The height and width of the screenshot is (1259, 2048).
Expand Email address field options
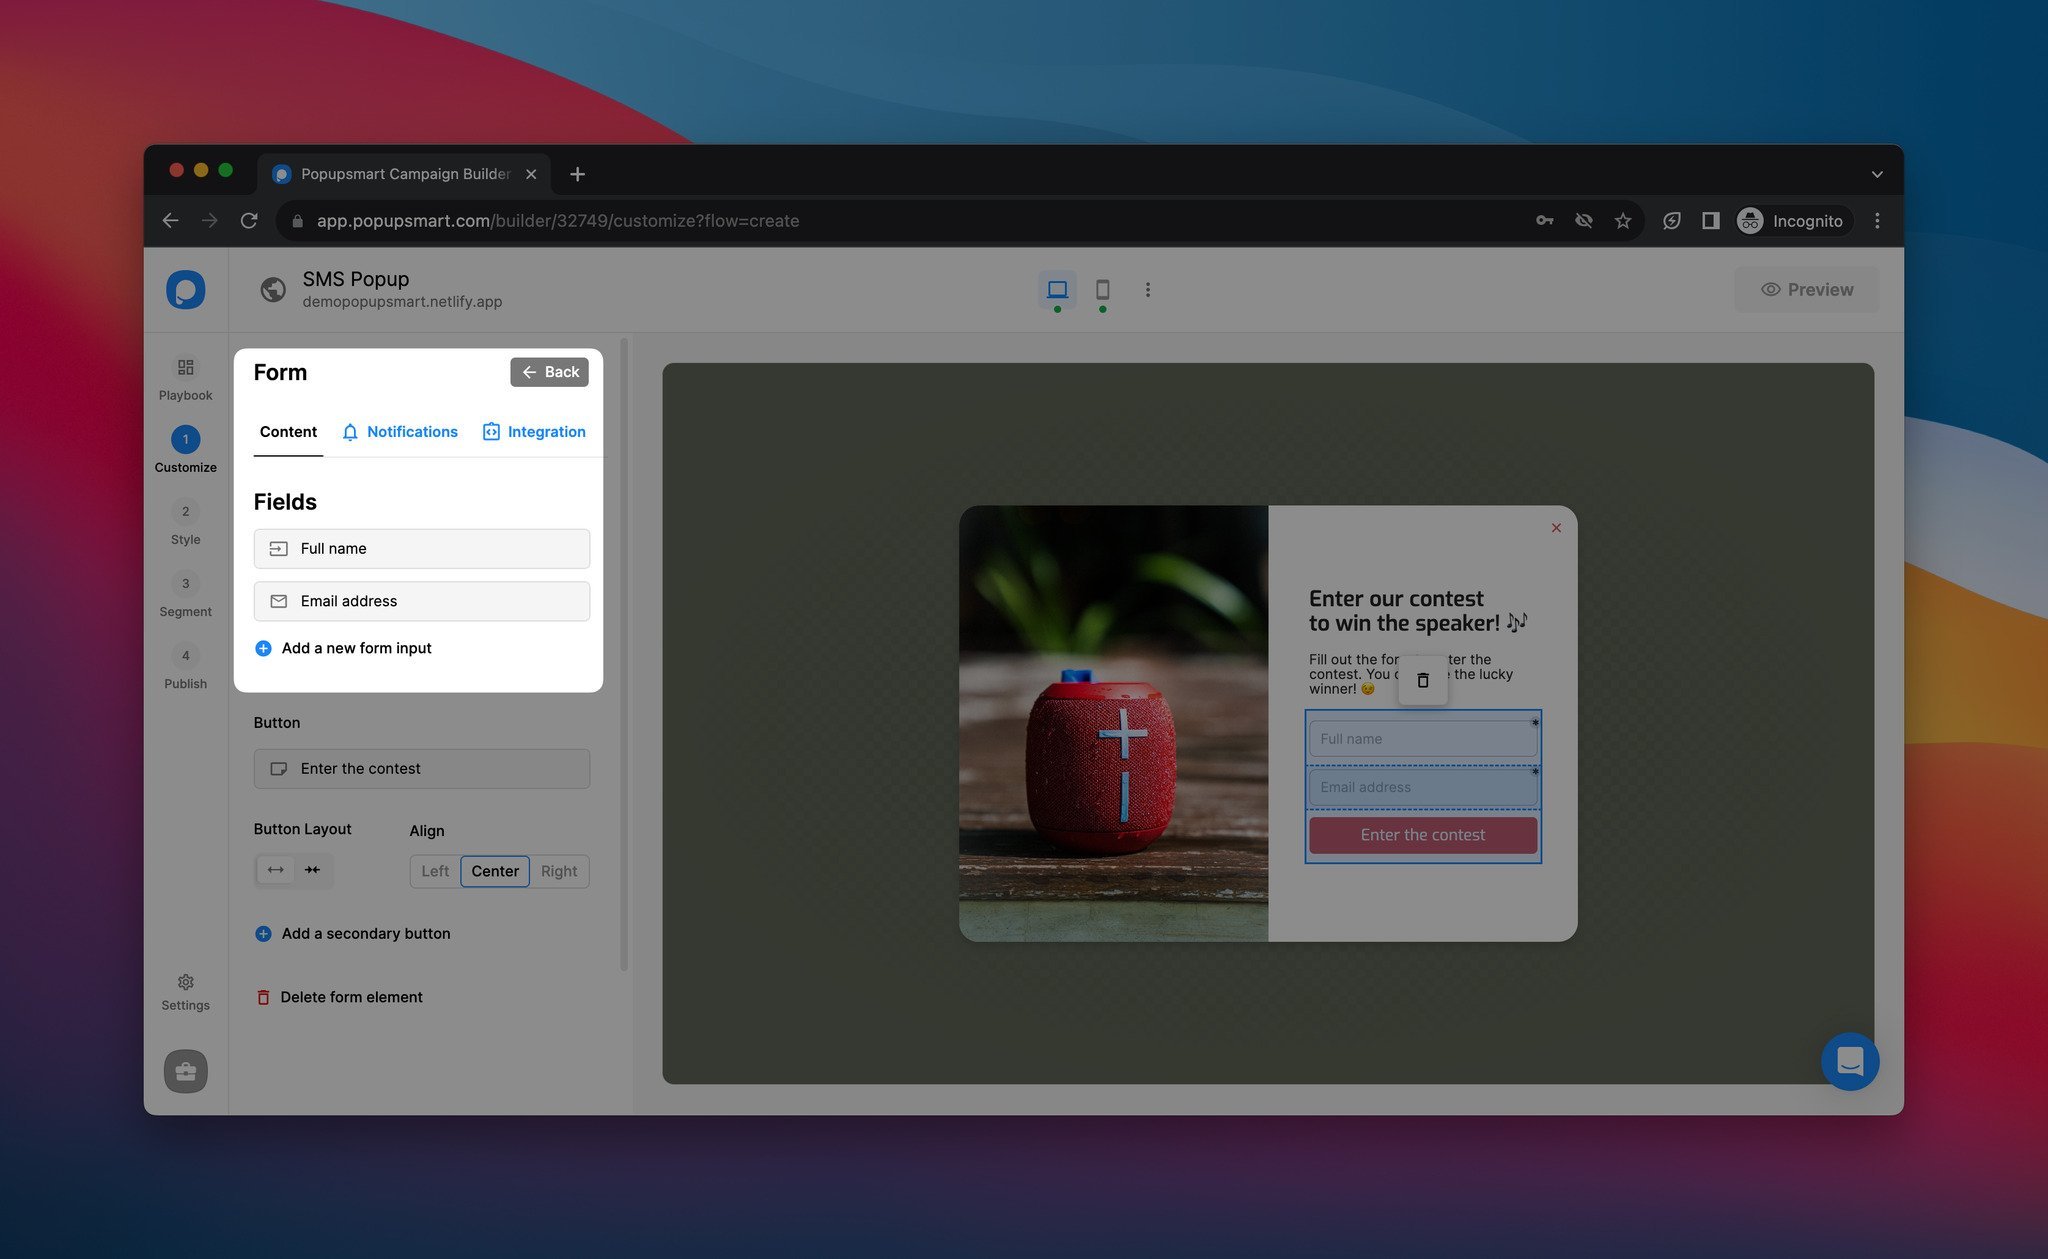pyautogui.click(x=421, y=601)
